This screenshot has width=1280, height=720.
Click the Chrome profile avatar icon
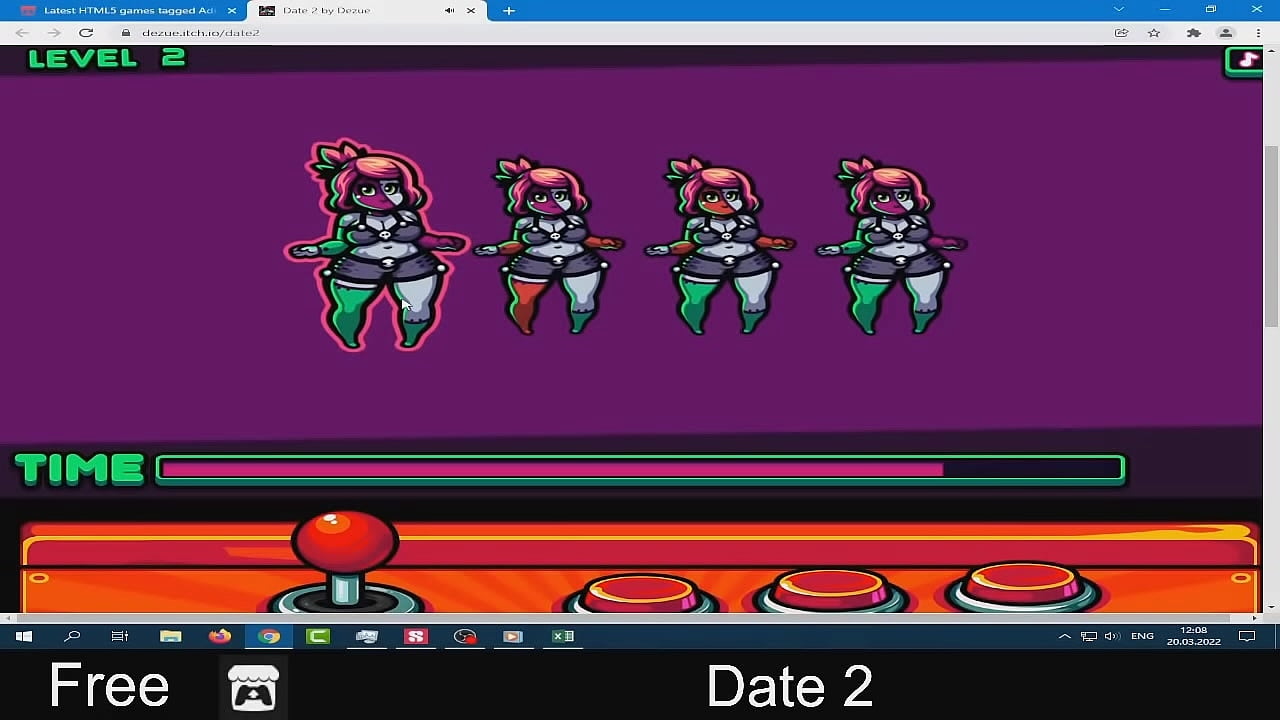[1226, 32]
